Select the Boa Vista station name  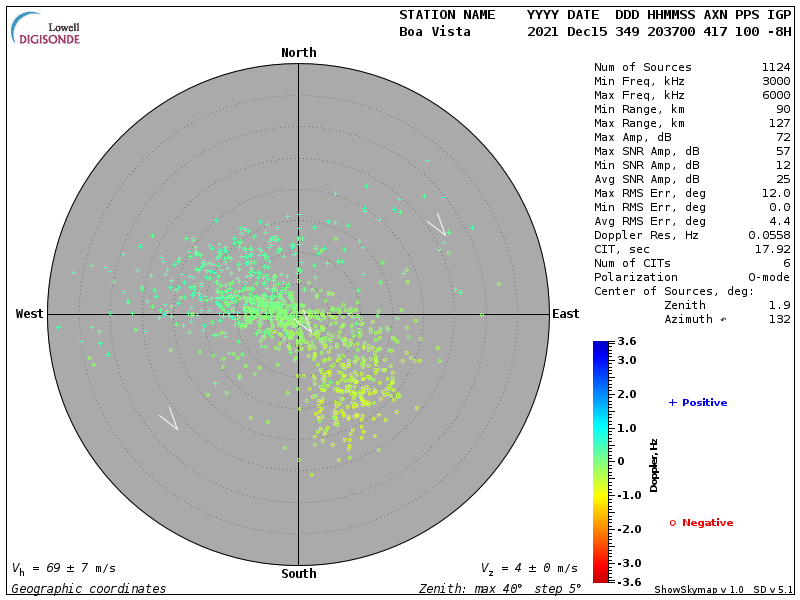click(x=435, y=32)
